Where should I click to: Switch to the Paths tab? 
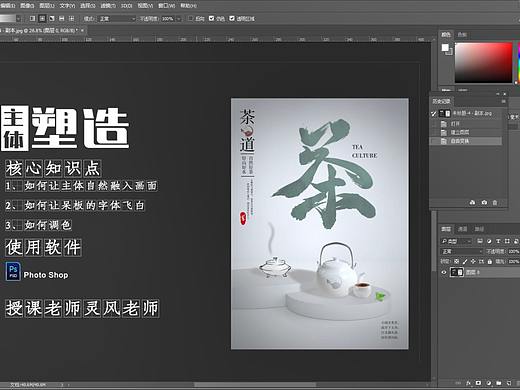click(479, 229)
